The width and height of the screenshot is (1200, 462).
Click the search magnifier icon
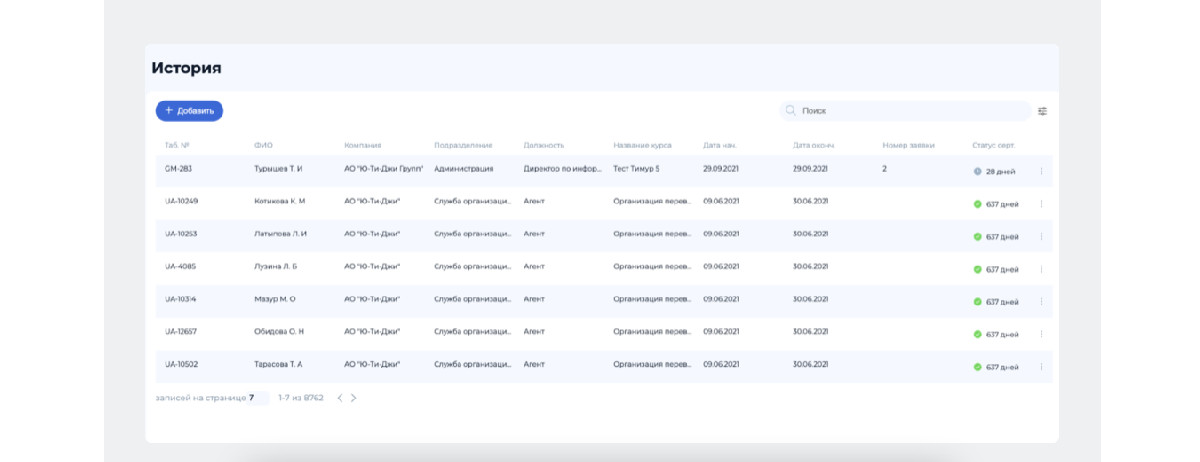pos(791,111)
